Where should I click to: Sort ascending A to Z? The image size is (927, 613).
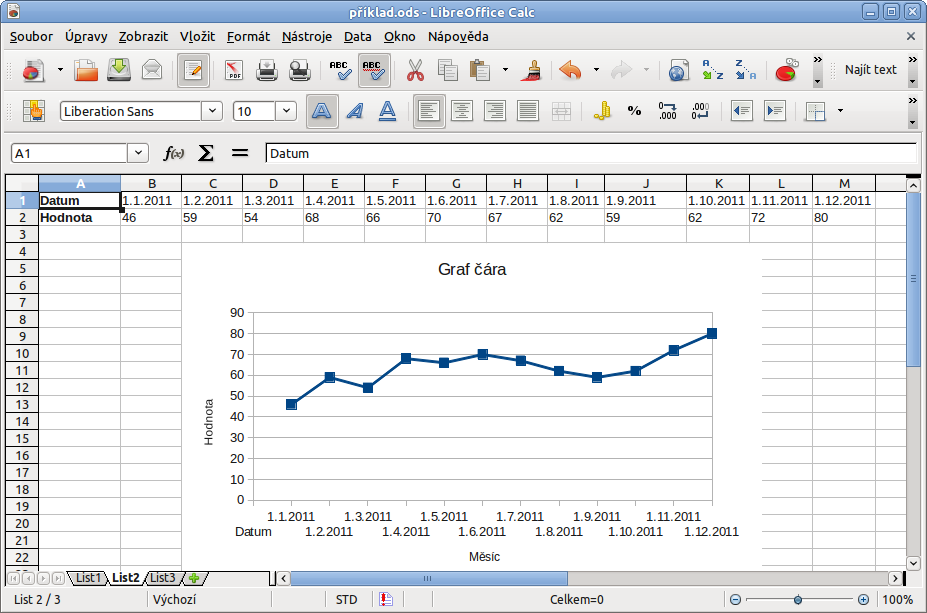tap(712, 70)
